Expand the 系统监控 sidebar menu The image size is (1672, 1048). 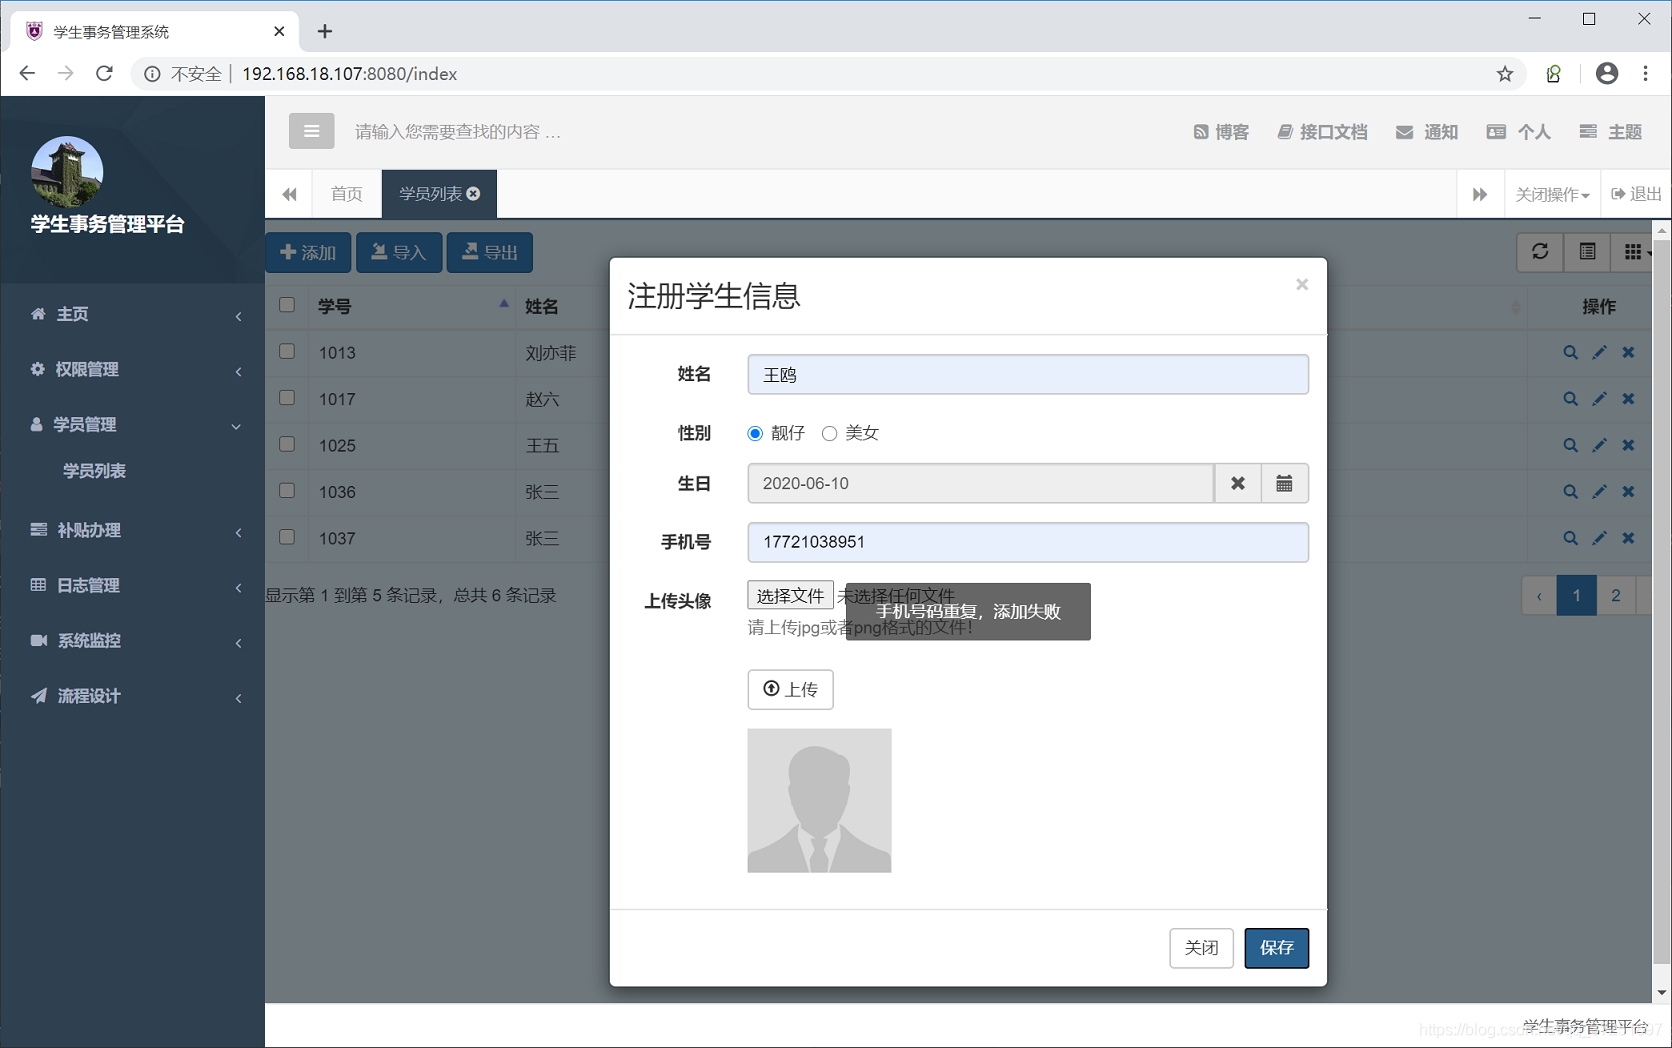(x=133, y=640)
